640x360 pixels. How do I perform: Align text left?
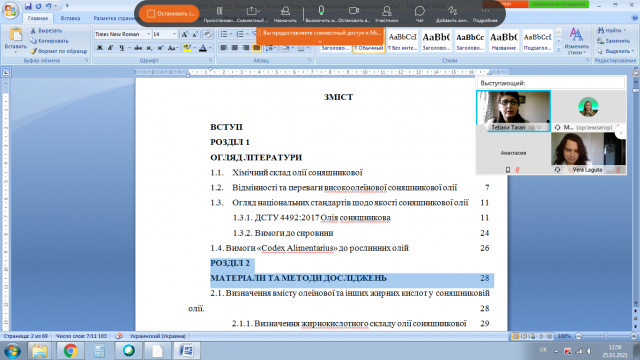click(224, 48)
